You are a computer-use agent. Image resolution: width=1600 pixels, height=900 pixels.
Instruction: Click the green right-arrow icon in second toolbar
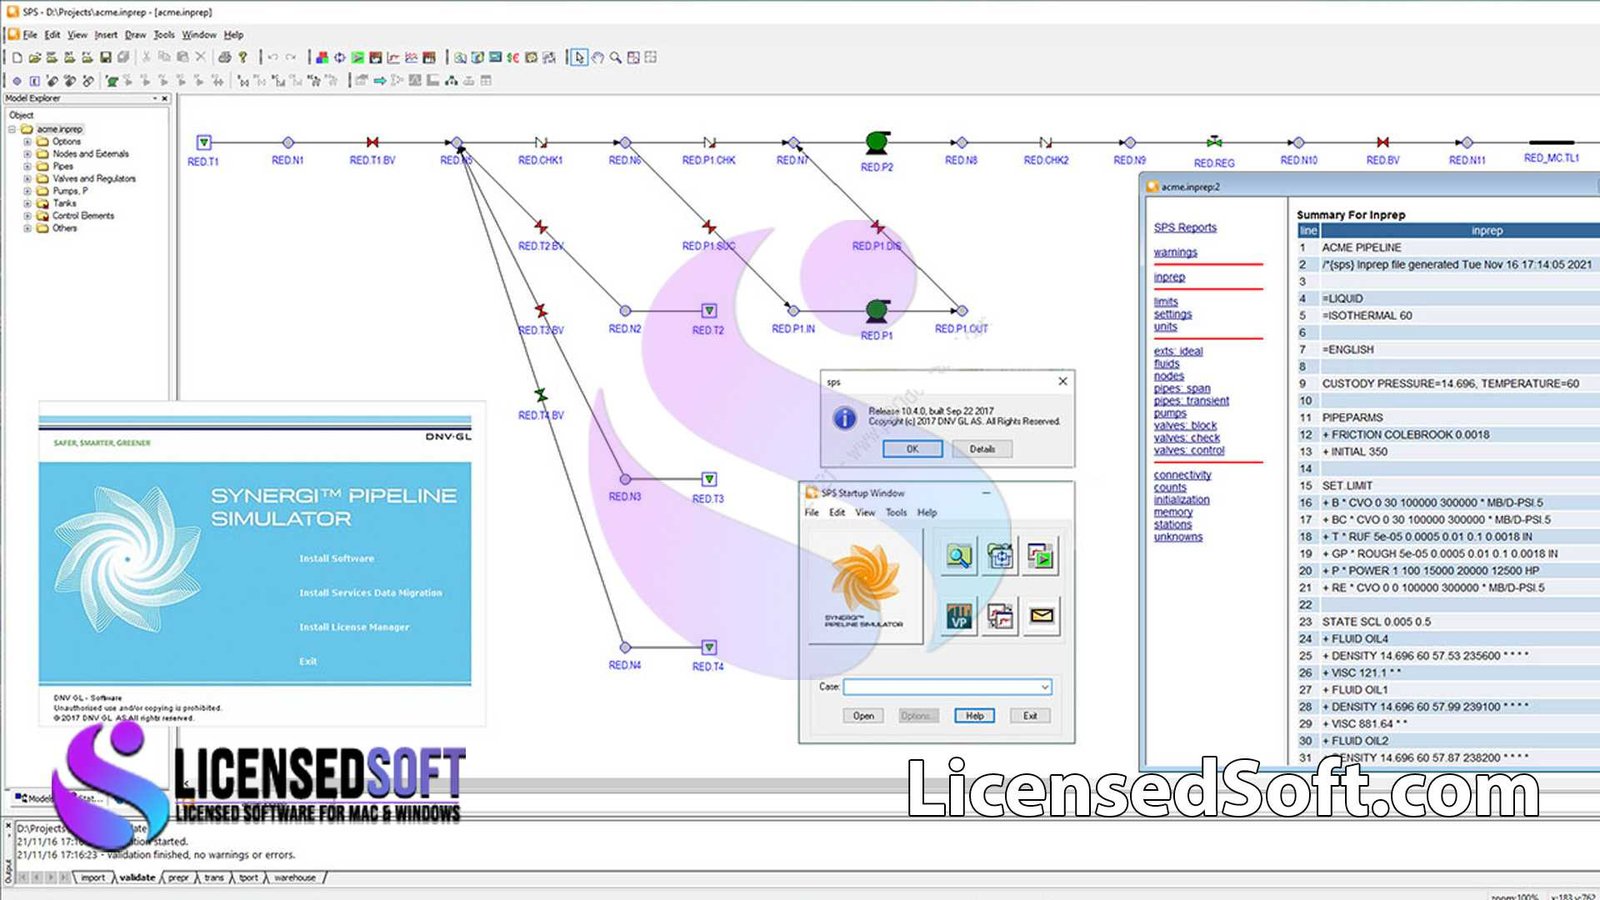tap(380, 80)
